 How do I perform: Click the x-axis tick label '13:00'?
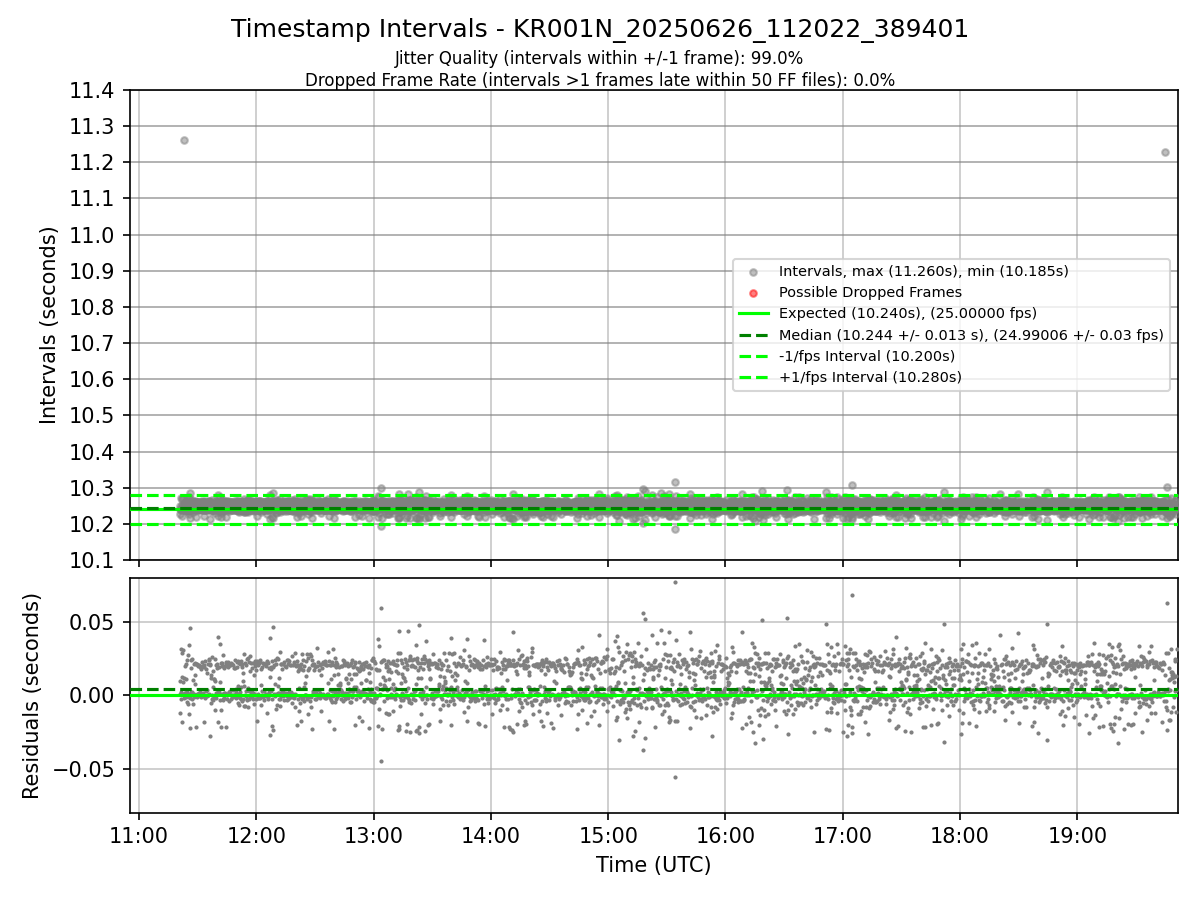pyautogui.click(x=373, y=835)
